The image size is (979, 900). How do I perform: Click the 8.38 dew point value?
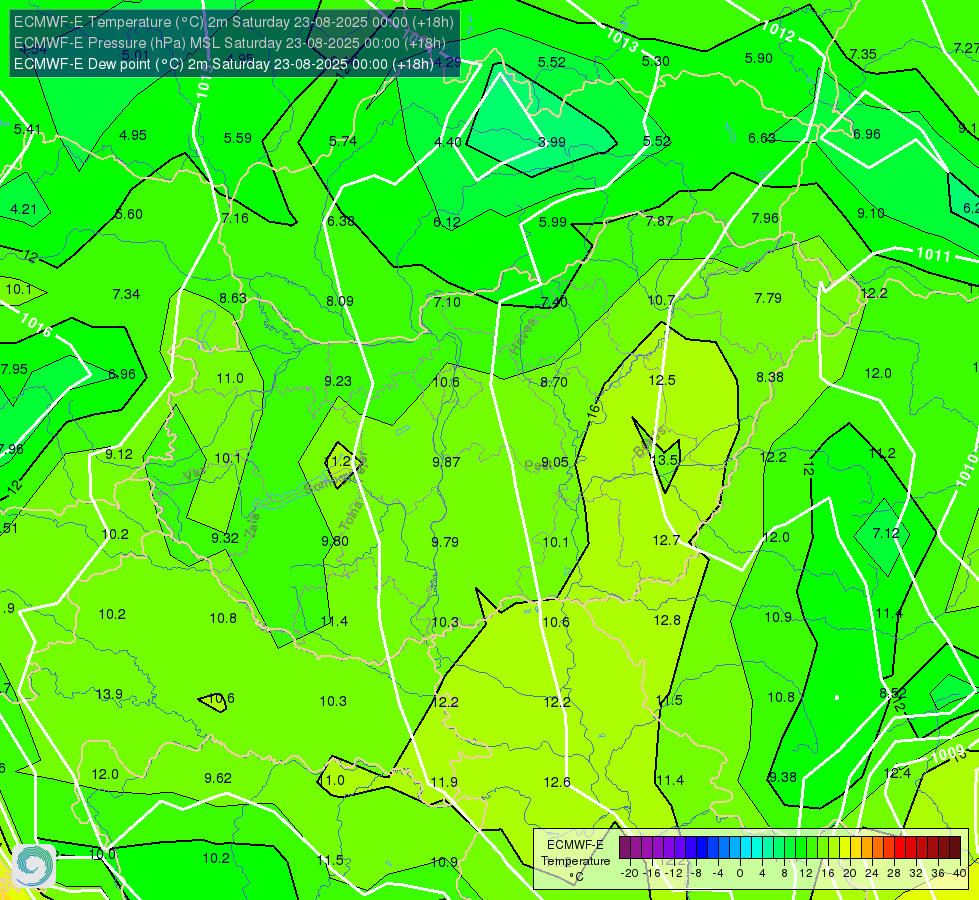pyautogui.click(x=770, y=377)
